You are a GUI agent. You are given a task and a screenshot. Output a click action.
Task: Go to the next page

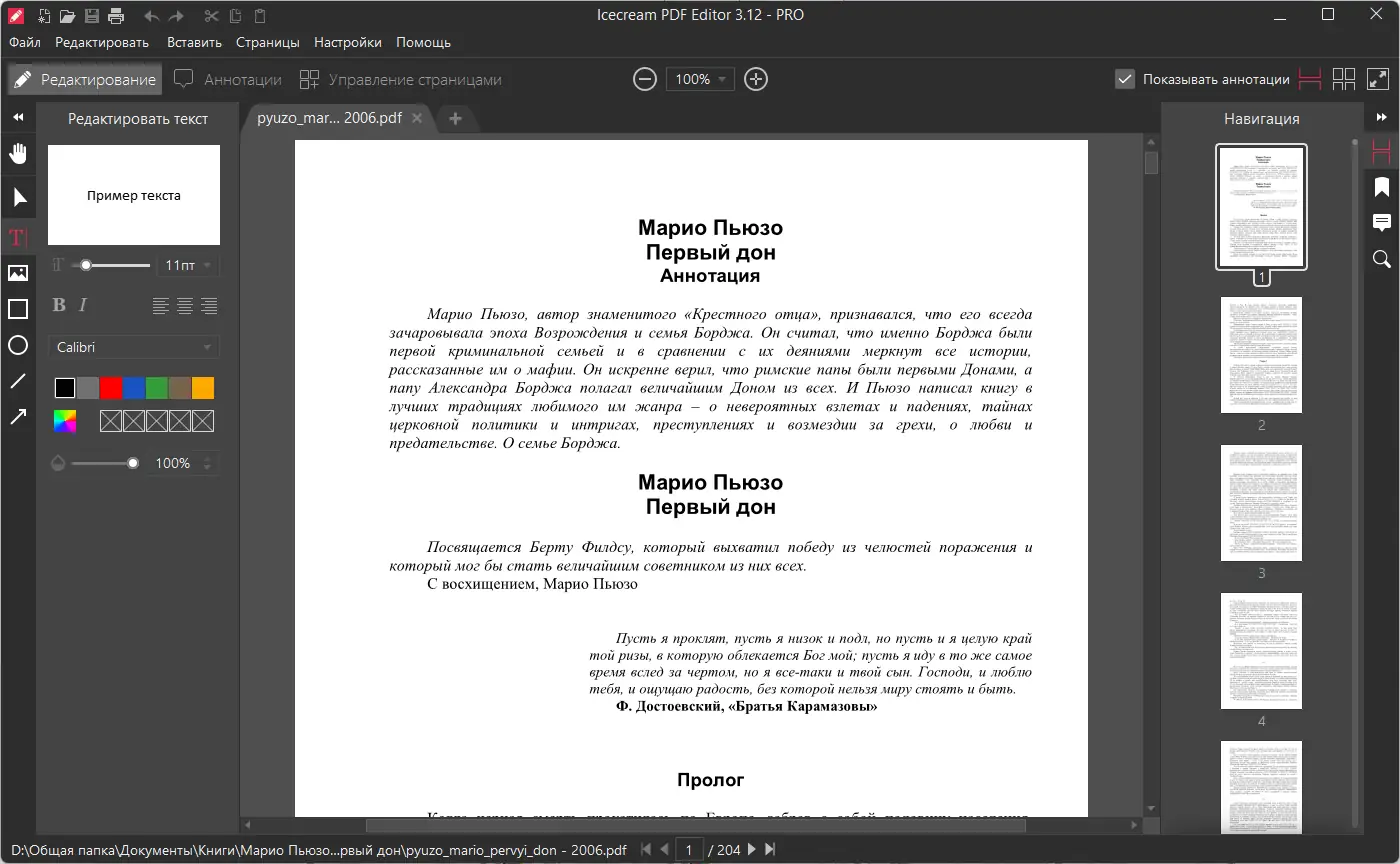coord(751,849)
